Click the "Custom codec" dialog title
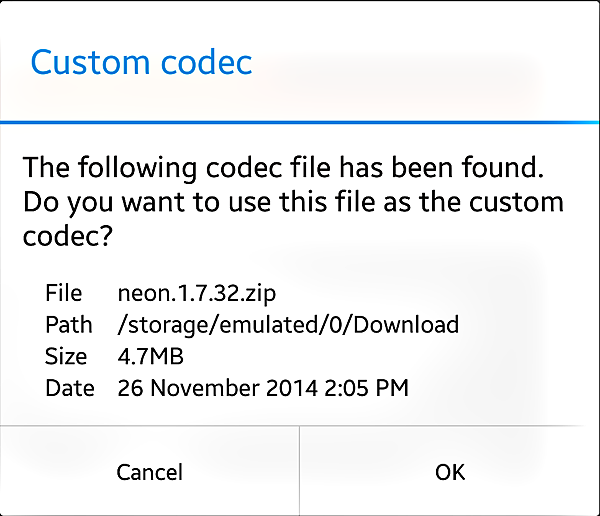The image size is (600, 516). 141,62
